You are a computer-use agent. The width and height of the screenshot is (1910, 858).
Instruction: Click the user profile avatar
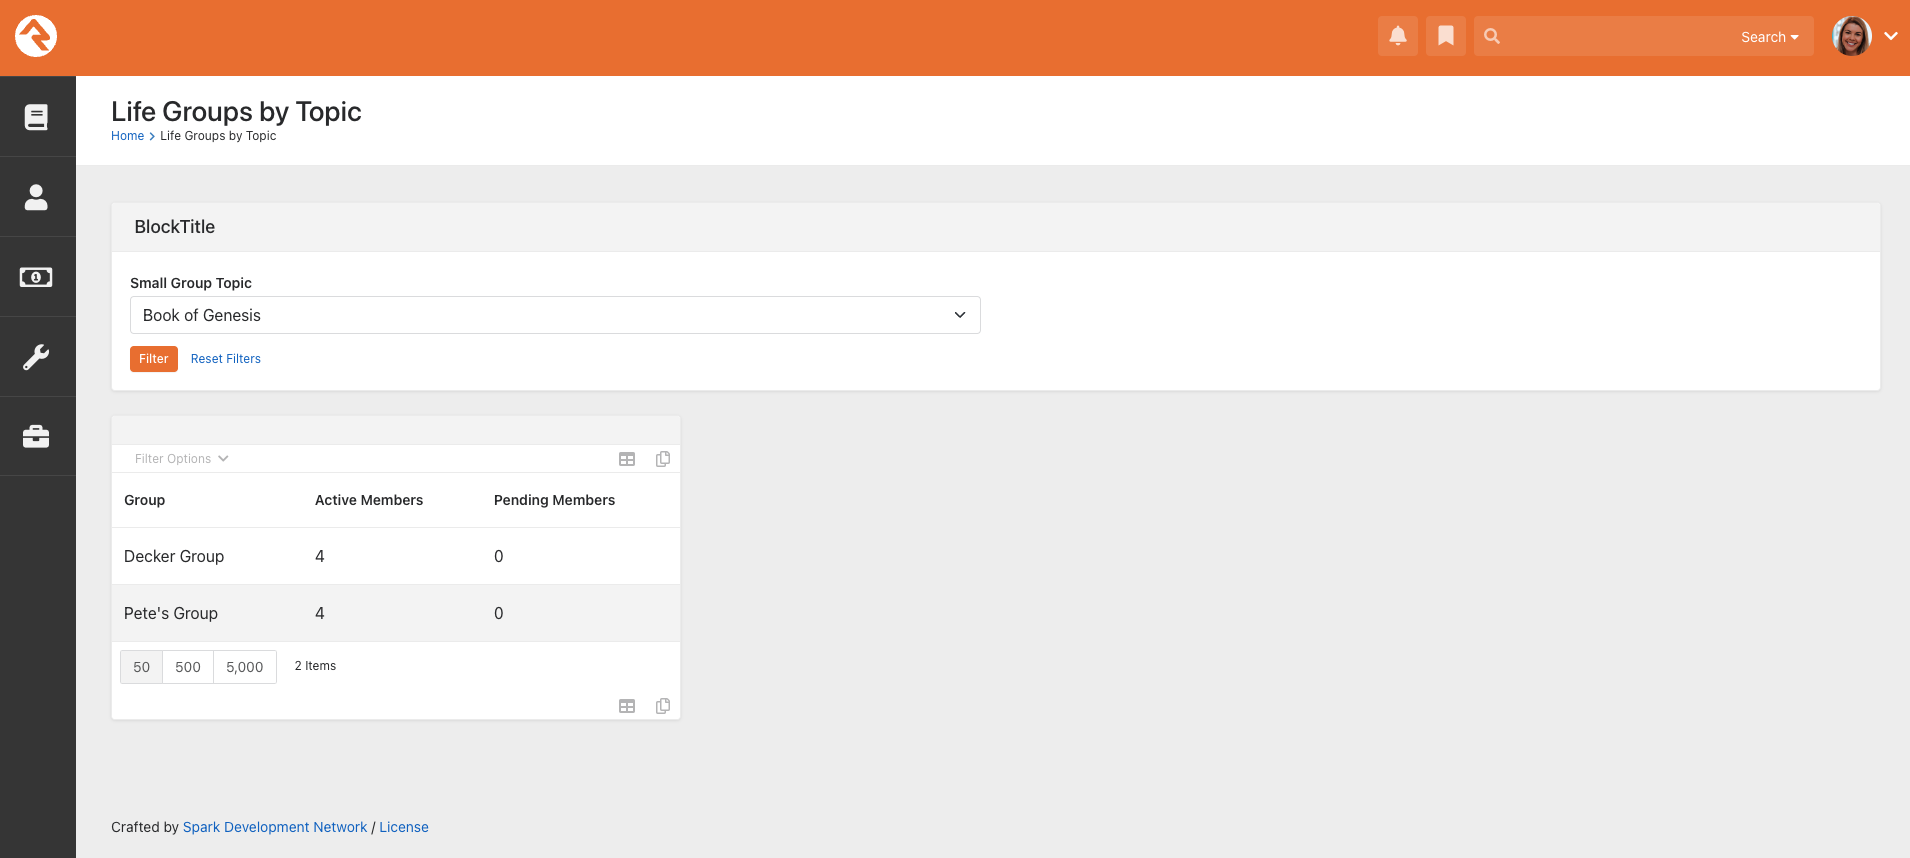pos(1852,36)
